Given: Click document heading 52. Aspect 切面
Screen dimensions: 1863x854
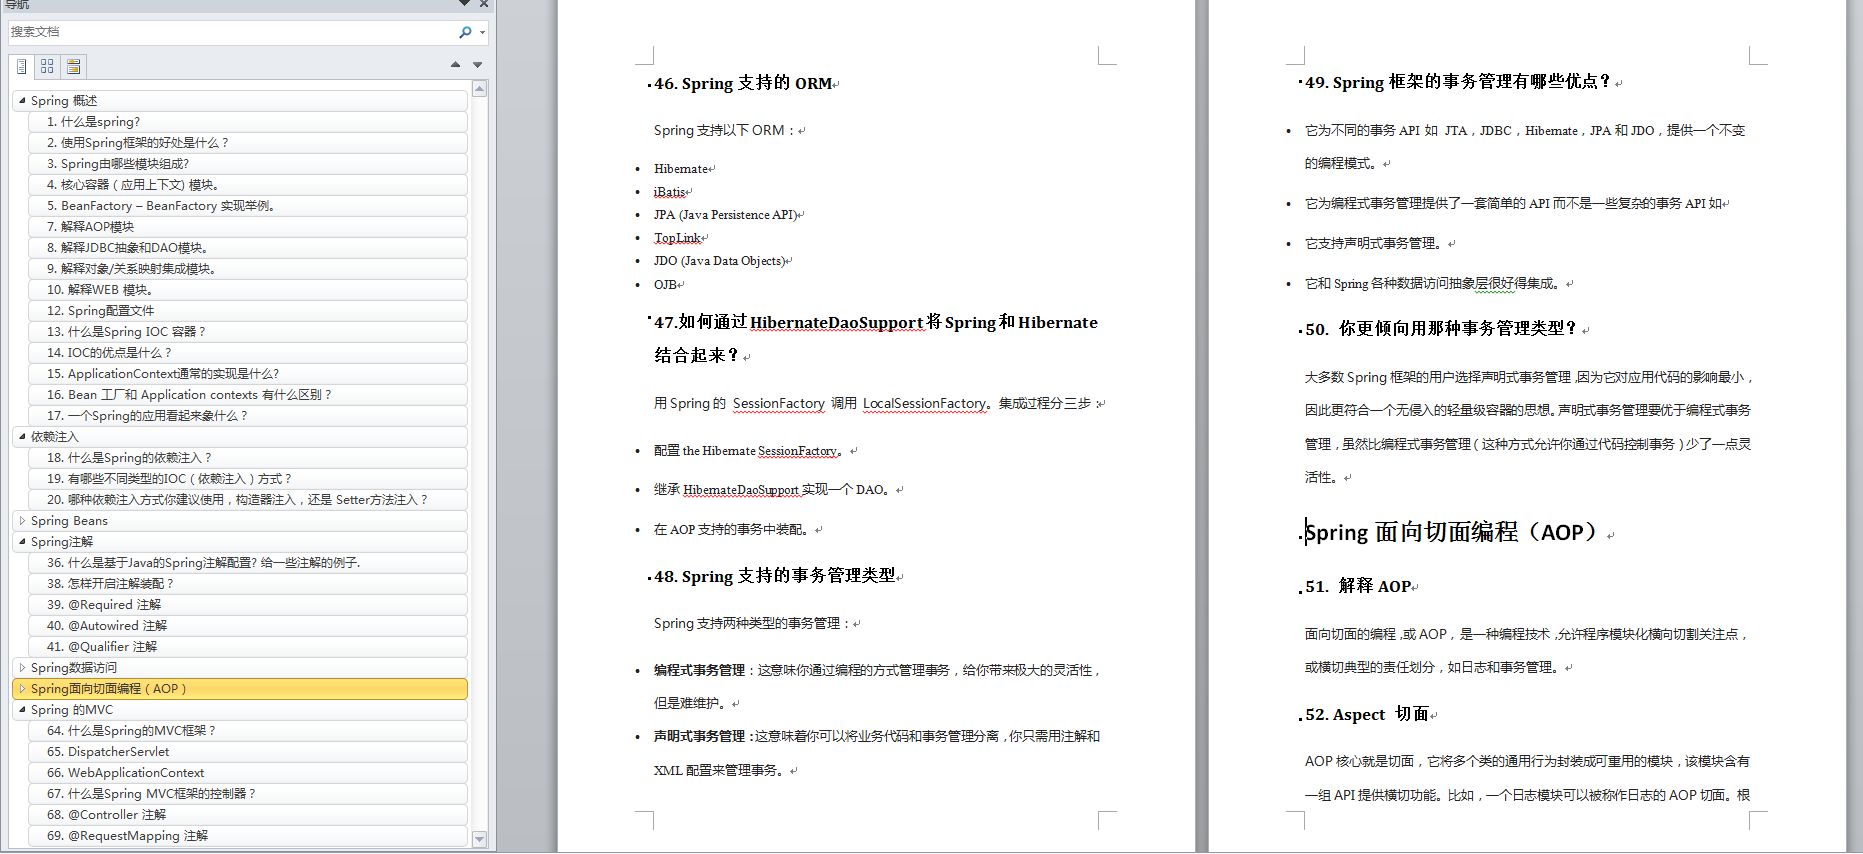Looking at the screenshot, I should pos(1367,715).
